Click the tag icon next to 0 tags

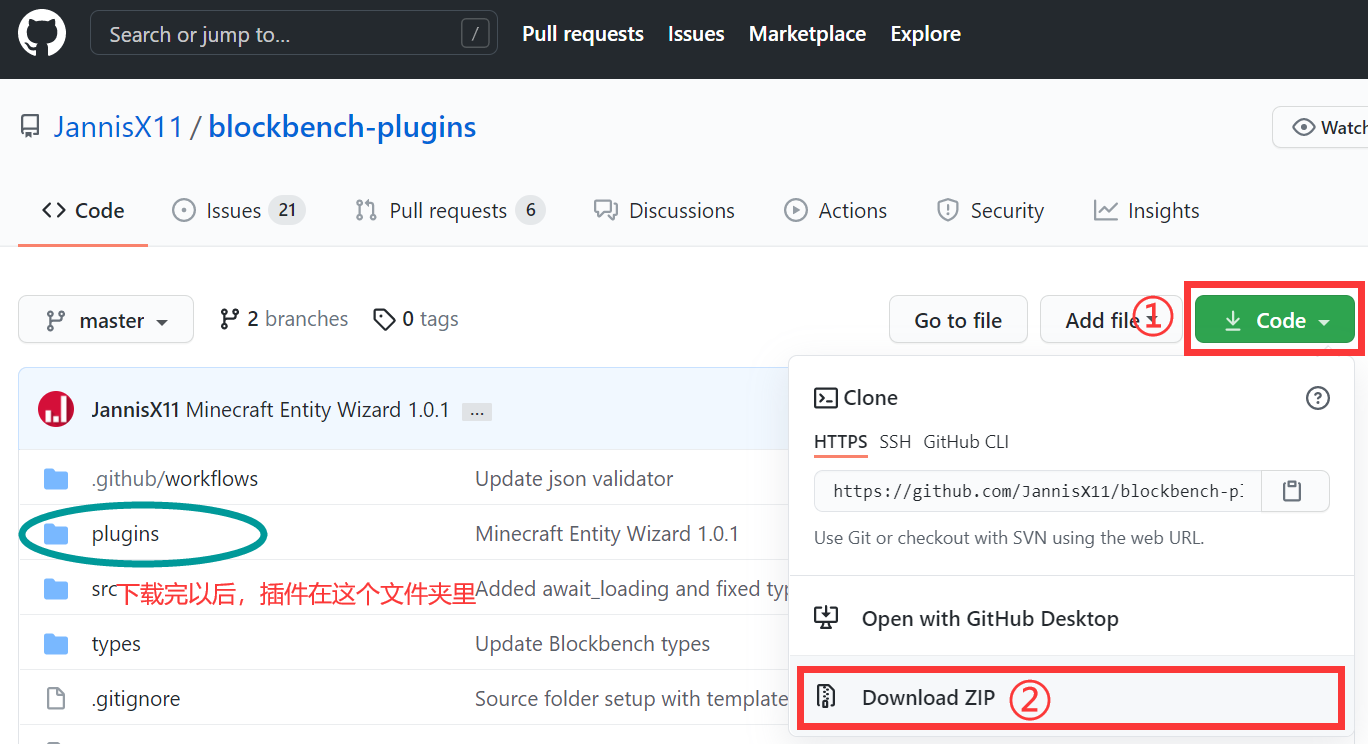384,319
